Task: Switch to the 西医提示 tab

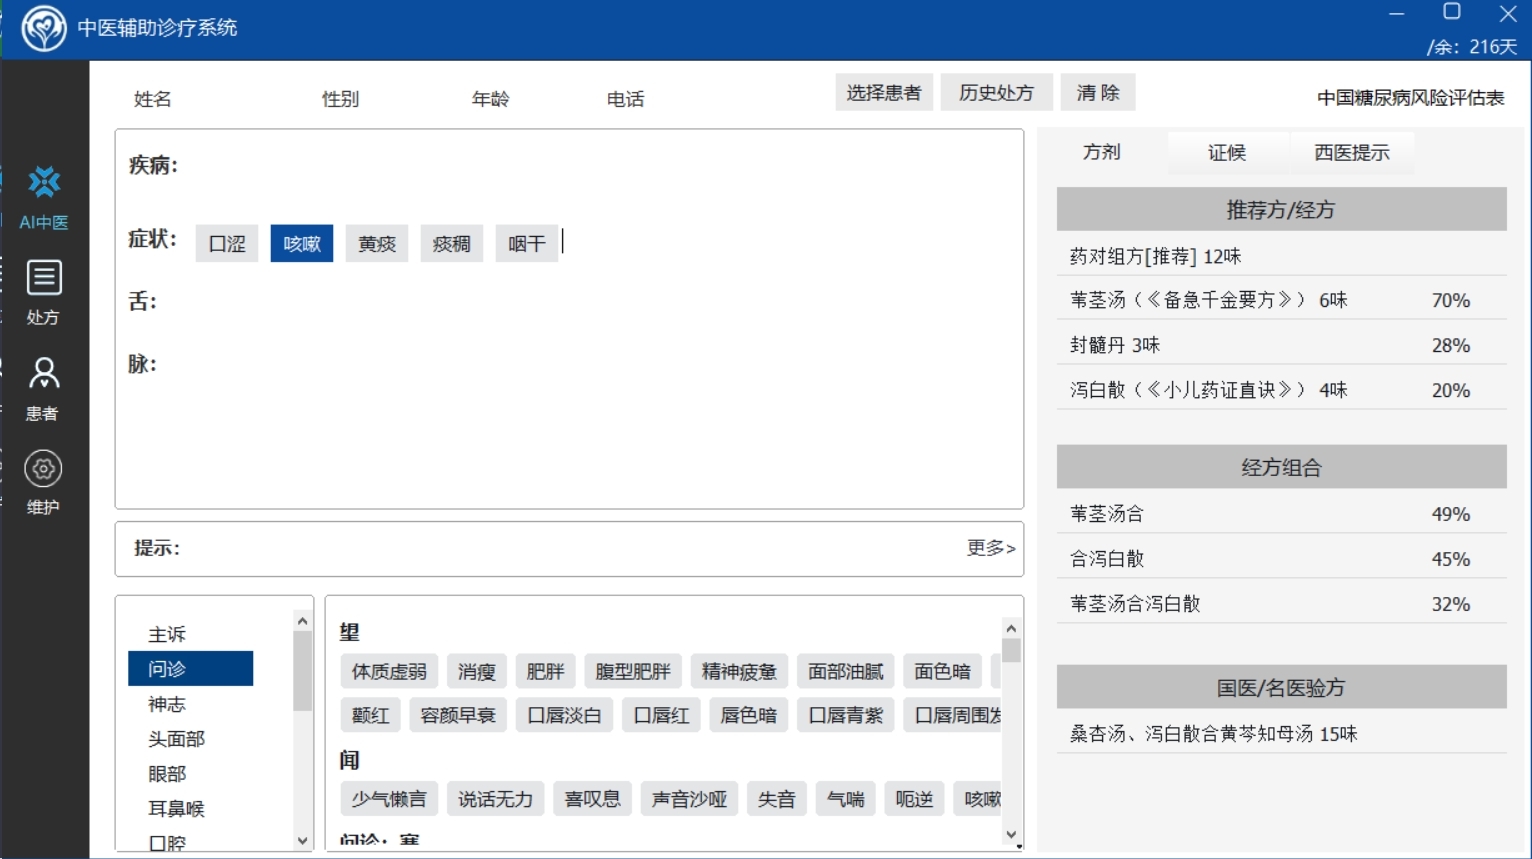Action: 1351,153
